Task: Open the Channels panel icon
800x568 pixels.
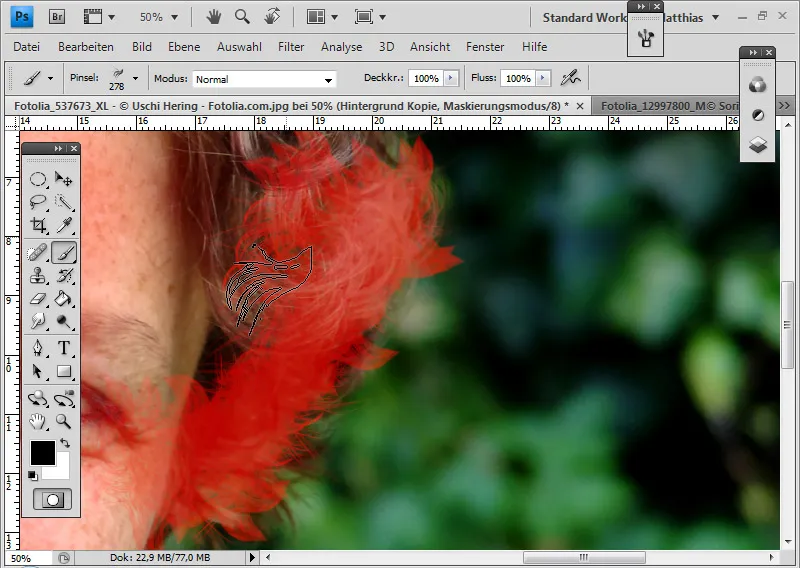Action: 758,85
